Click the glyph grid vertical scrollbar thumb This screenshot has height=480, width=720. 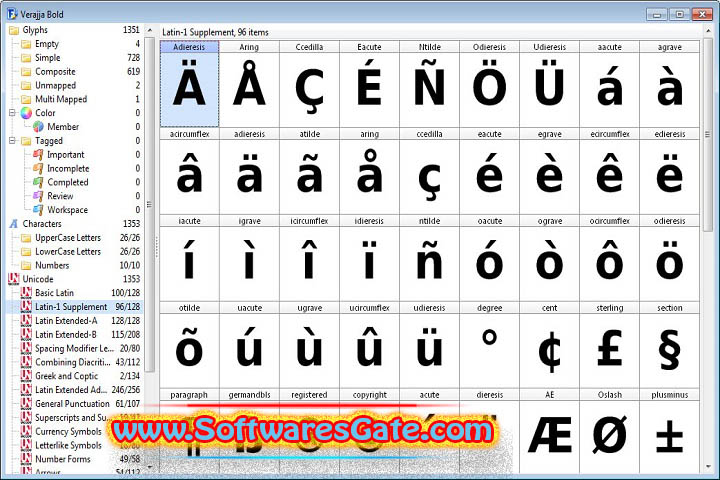click(707, 135)
